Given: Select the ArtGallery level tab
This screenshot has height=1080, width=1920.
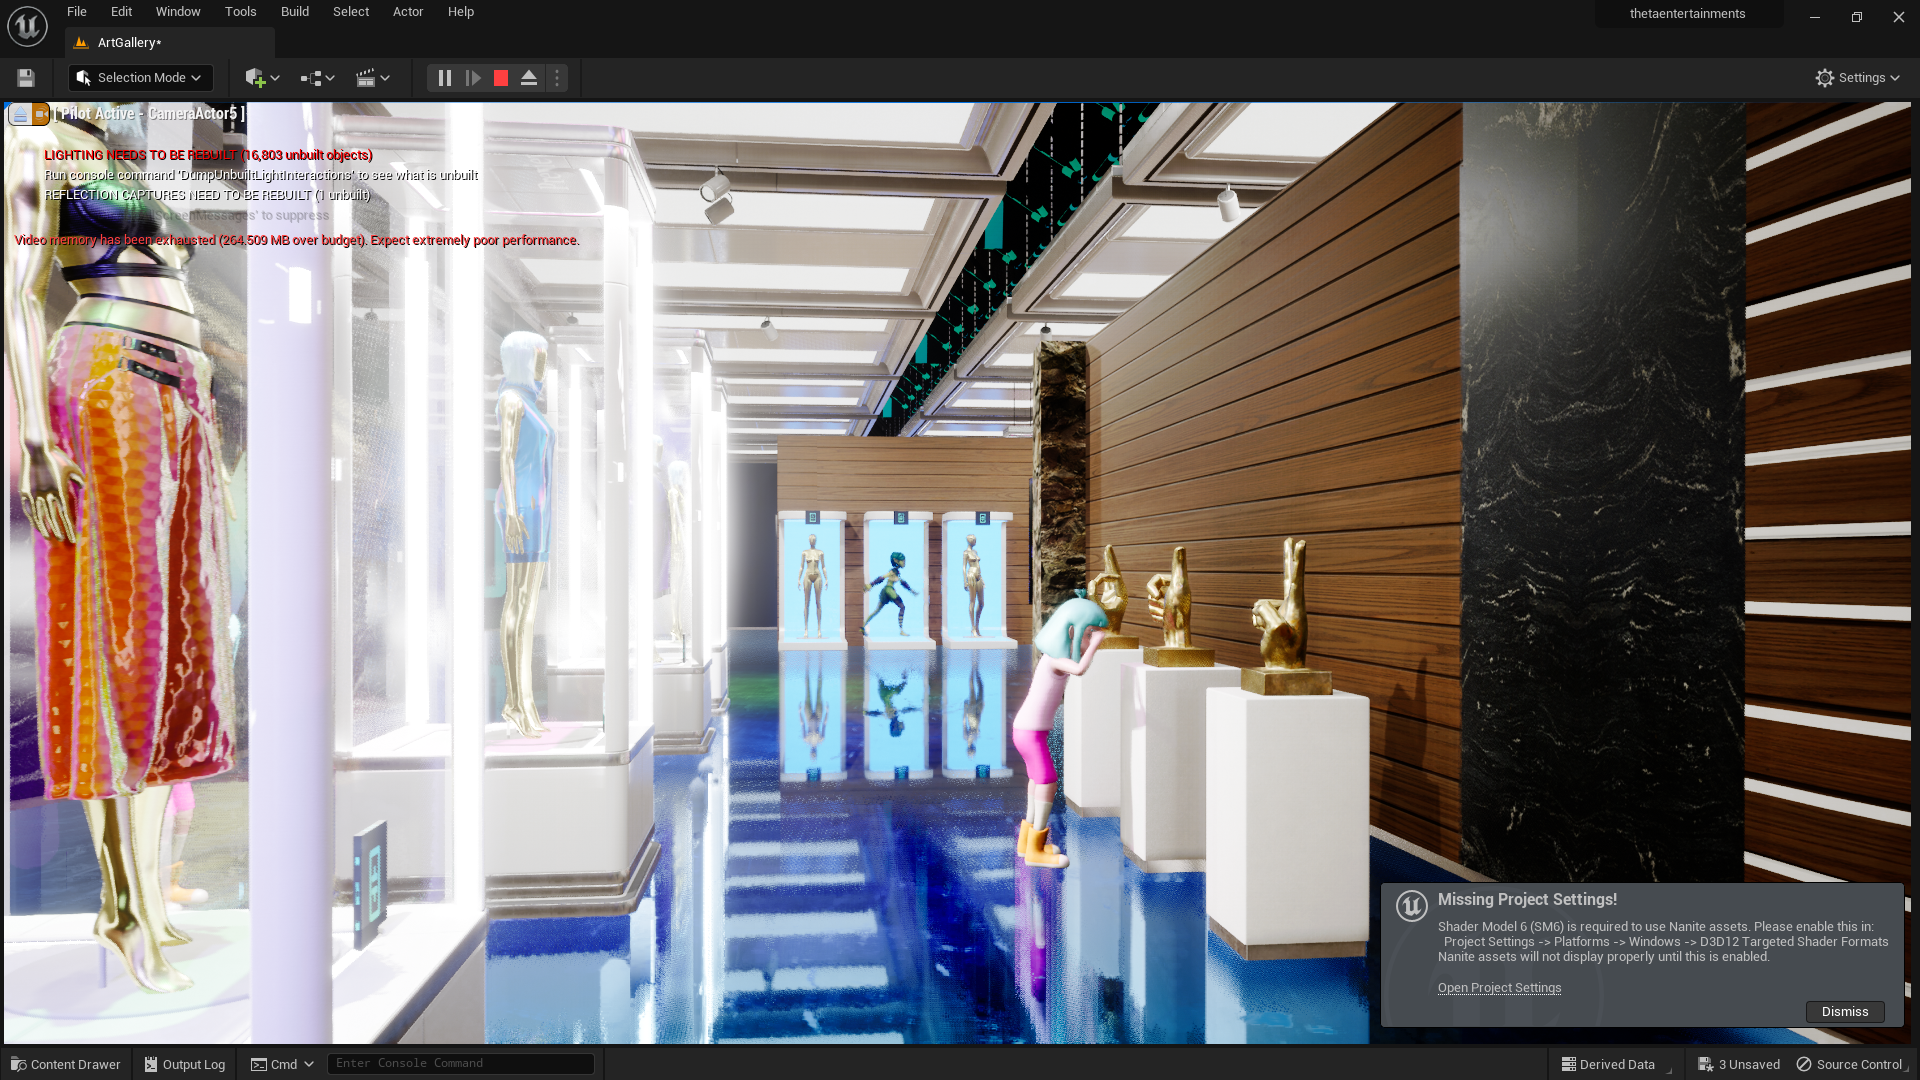Looking at the screenshot, I should tap(129, 43).
